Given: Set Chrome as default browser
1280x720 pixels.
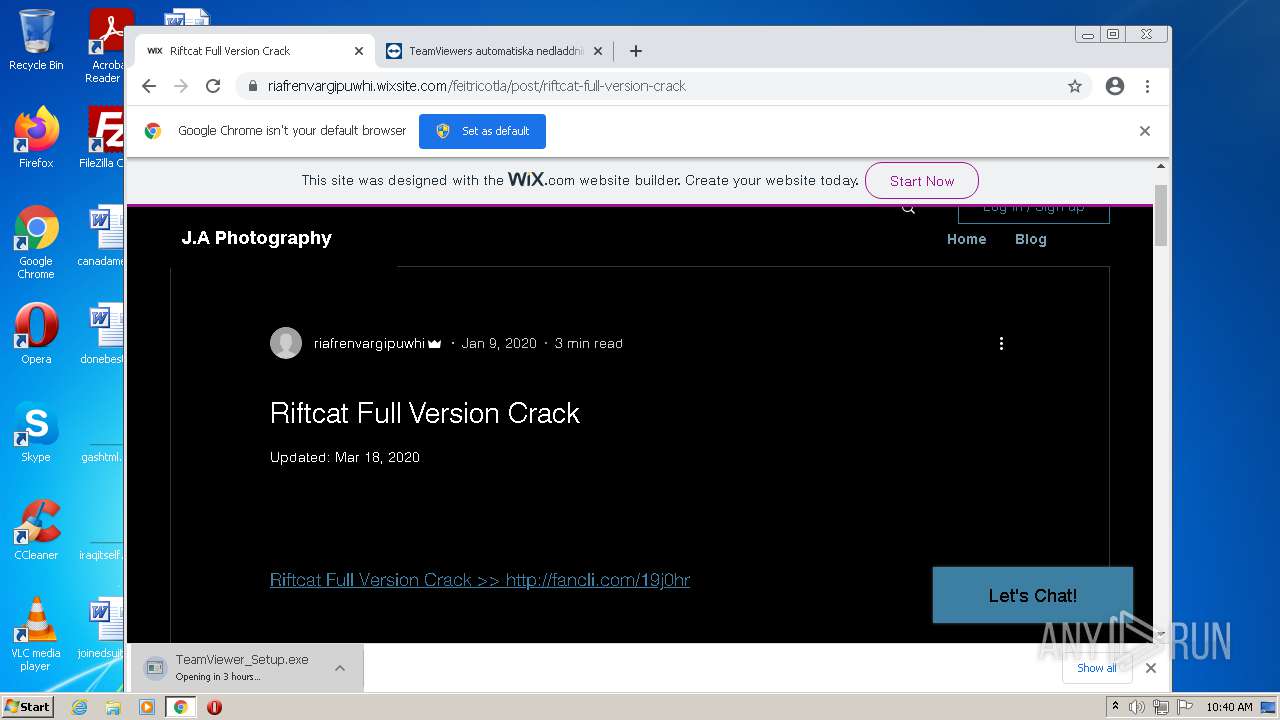Looking at the screenshot, I should pyautogui.click(x=482, y=131).
